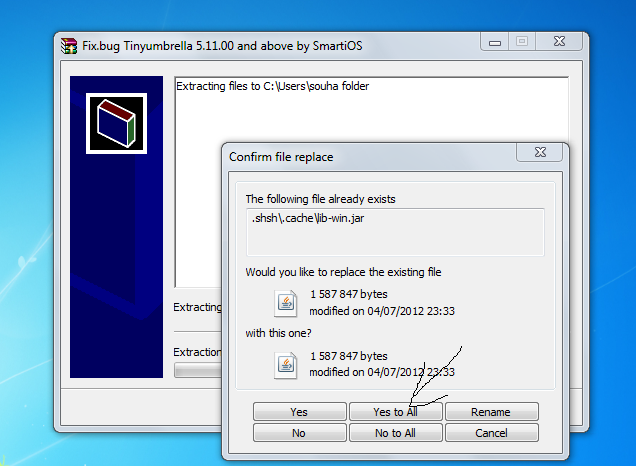Click the No button
Screen dimensions: 636x466
(x=299, y=433)
